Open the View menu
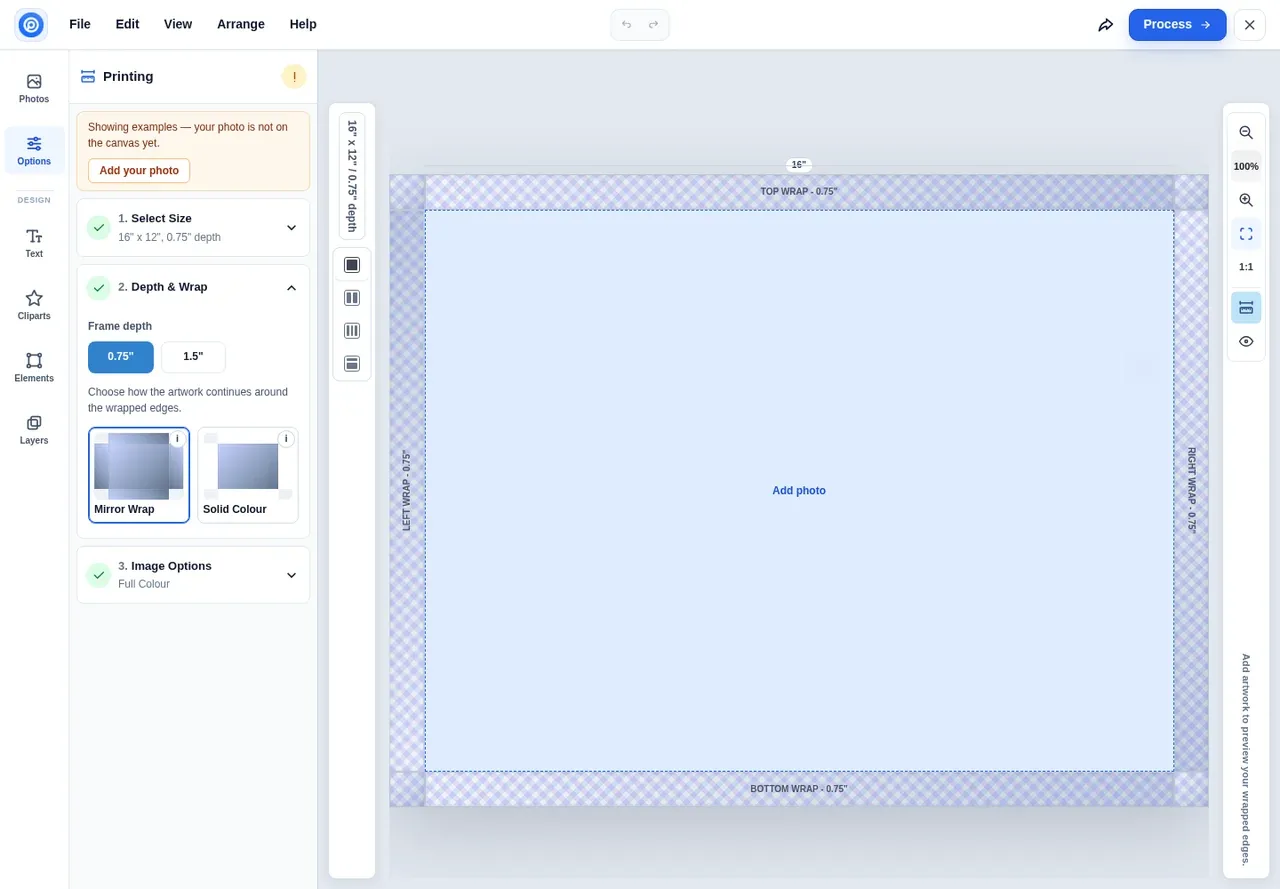The height and width of the screenshot is (889, 1280). (x=178, y=24)
